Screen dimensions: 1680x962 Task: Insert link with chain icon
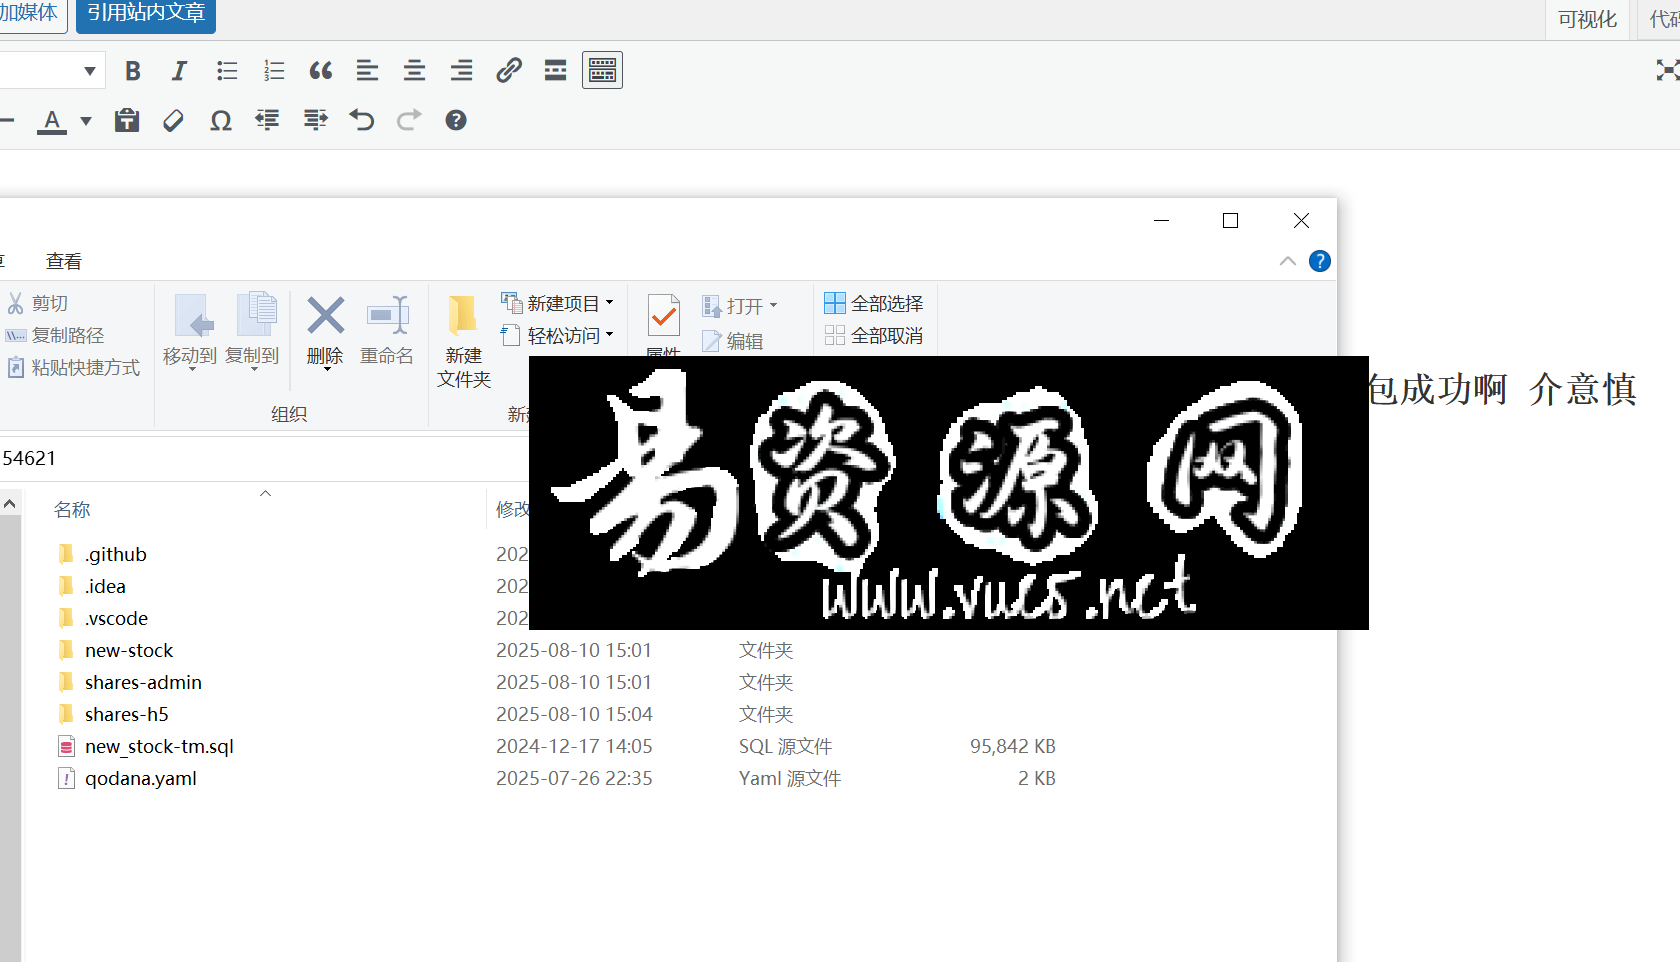point(508,71)
